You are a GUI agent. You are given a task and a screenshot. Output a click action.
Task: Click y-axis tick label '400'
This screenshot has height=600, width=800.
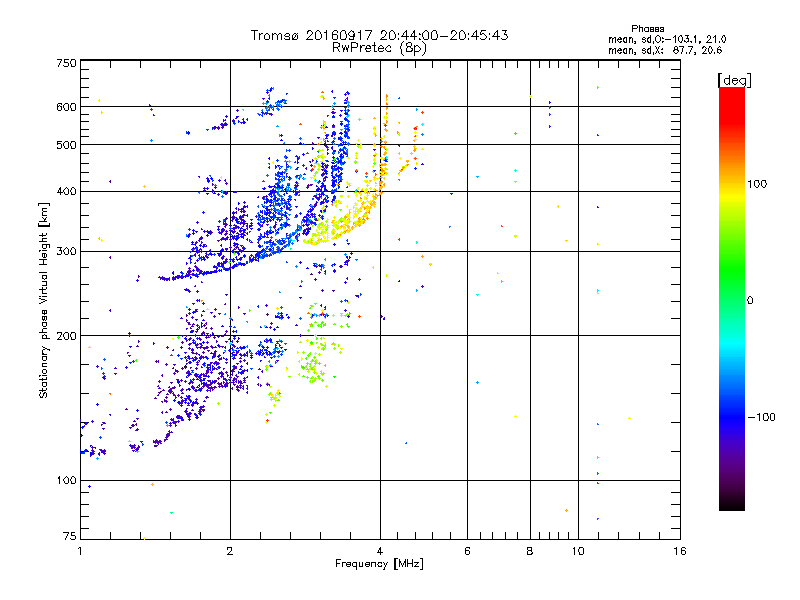pos(67,191)
